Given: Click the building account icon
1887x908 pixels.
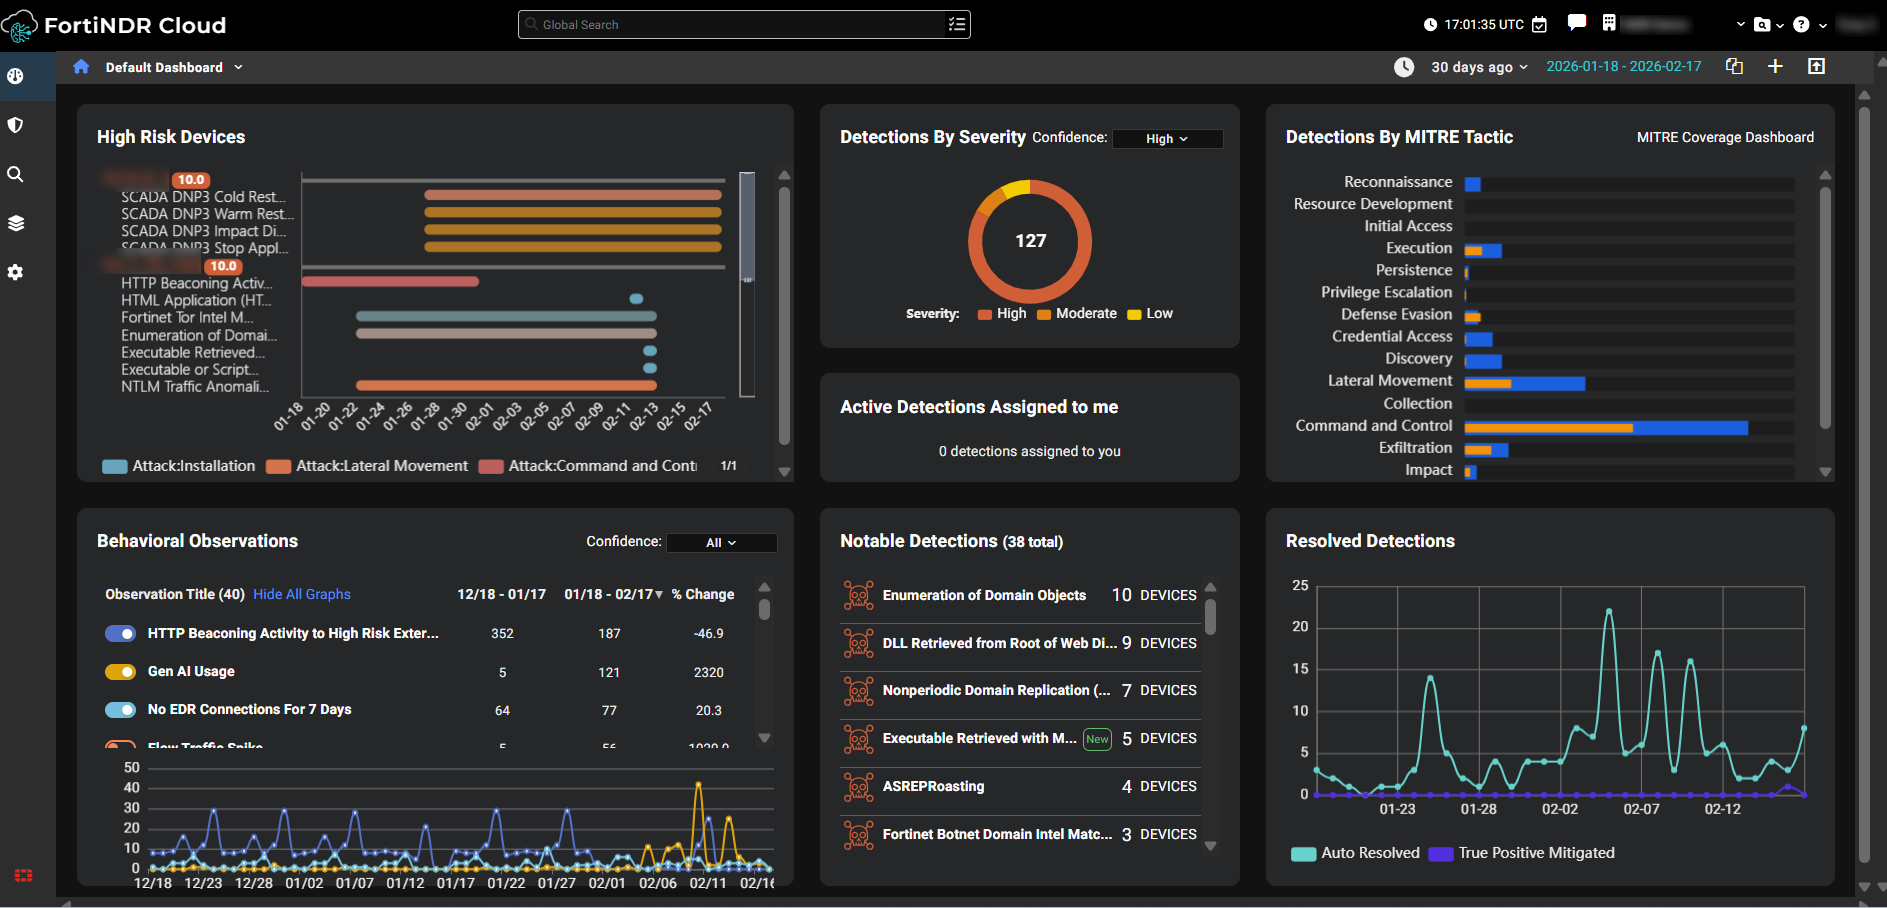Looking at the screenshot, I should point(1609,22).
